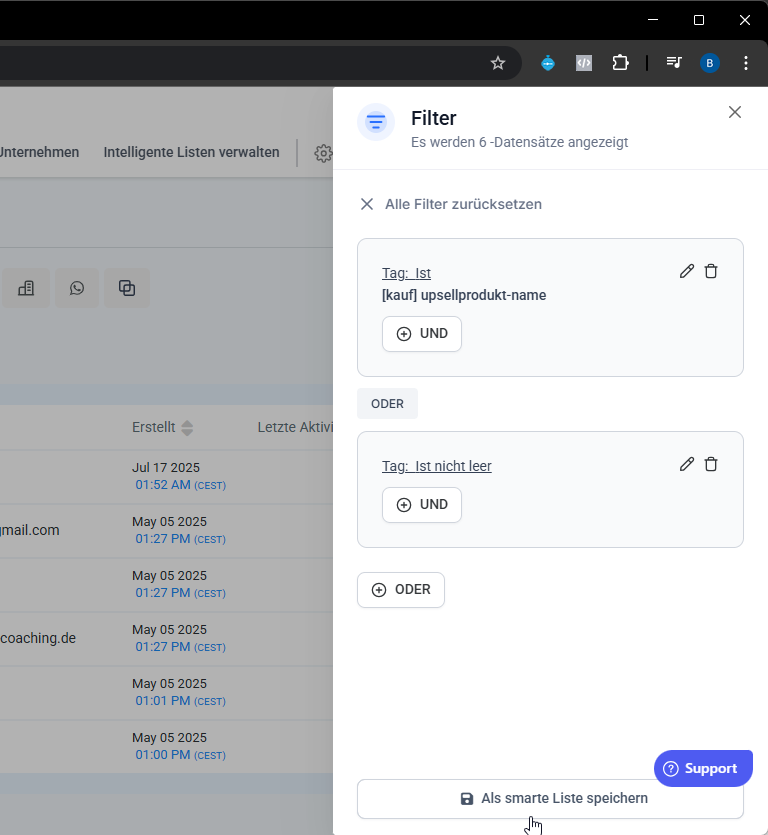Maximize the browser window
Image resolution: width=768 pixels, height=835 pixels.
click(699, 20)
